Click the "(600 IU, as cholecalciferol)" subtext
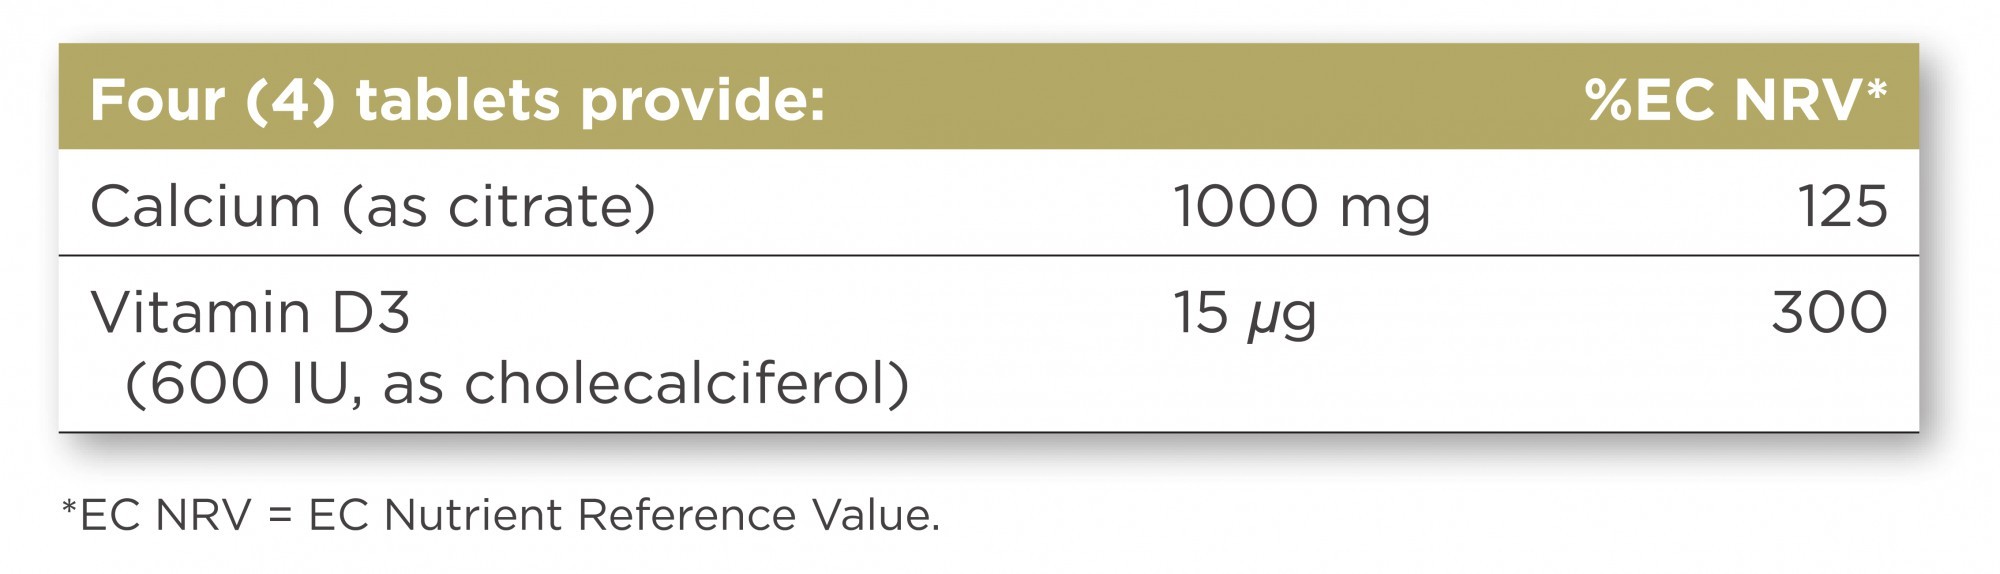 [516, 384]
